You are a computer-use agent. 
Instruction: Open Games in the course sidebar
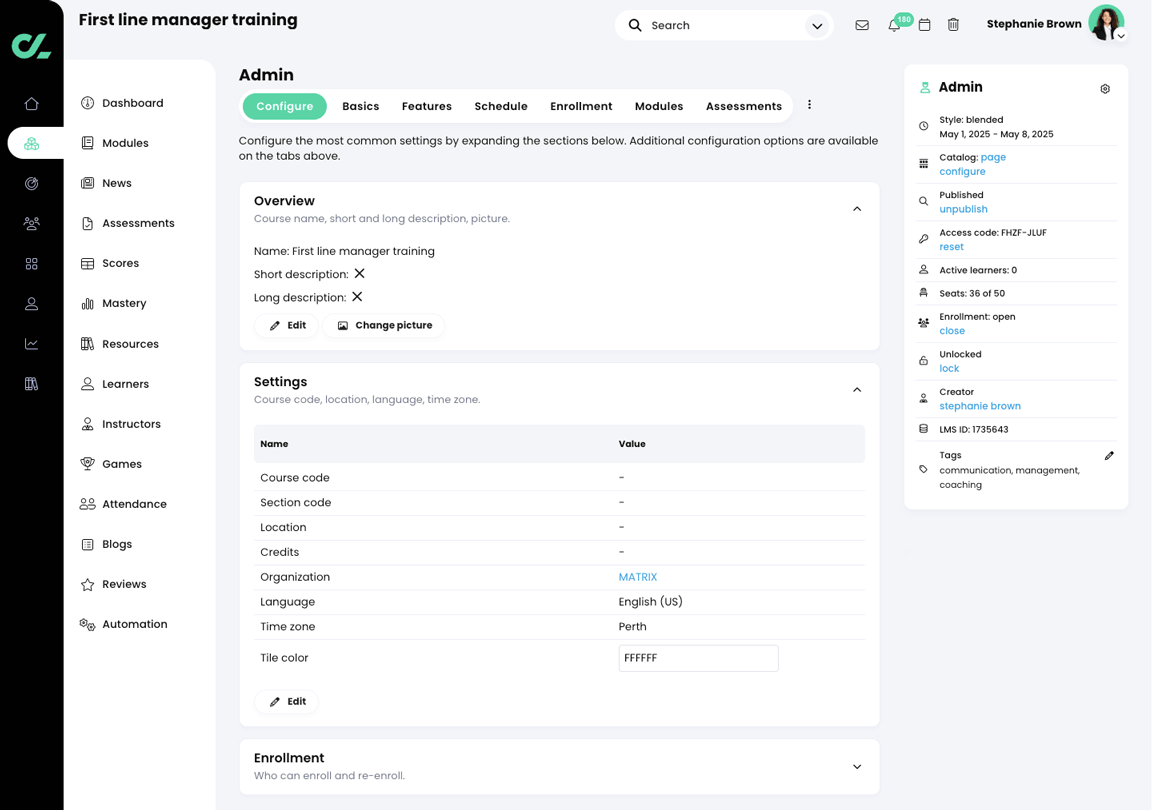click(x=111, y=464)
